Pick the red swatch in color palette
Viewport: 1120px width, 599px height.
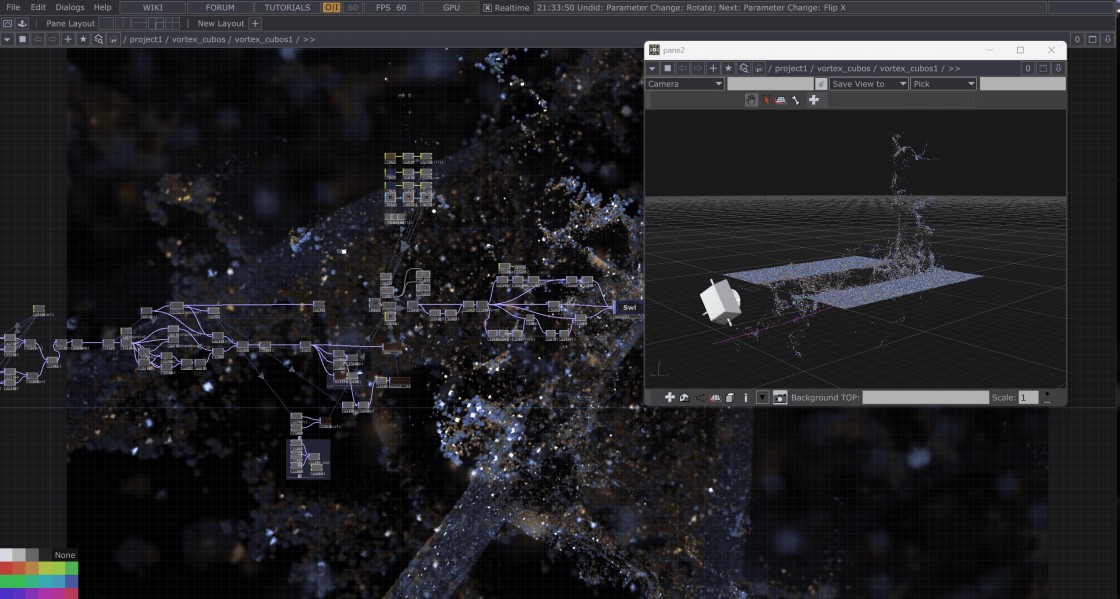click(x=7, y=568)
